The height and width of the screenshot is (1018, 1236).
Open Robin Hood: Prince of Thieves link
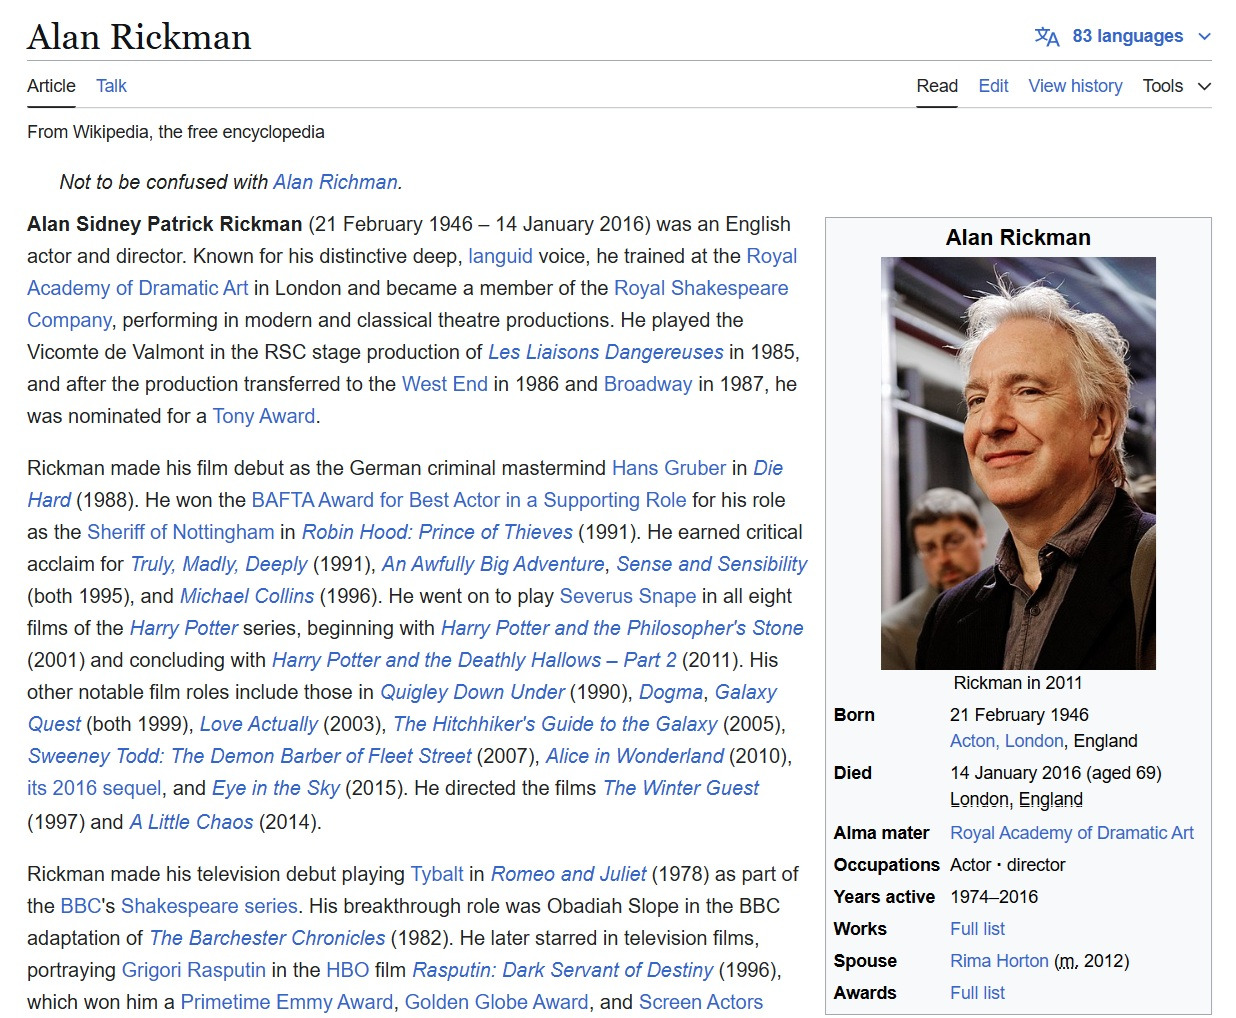point(437,532)
